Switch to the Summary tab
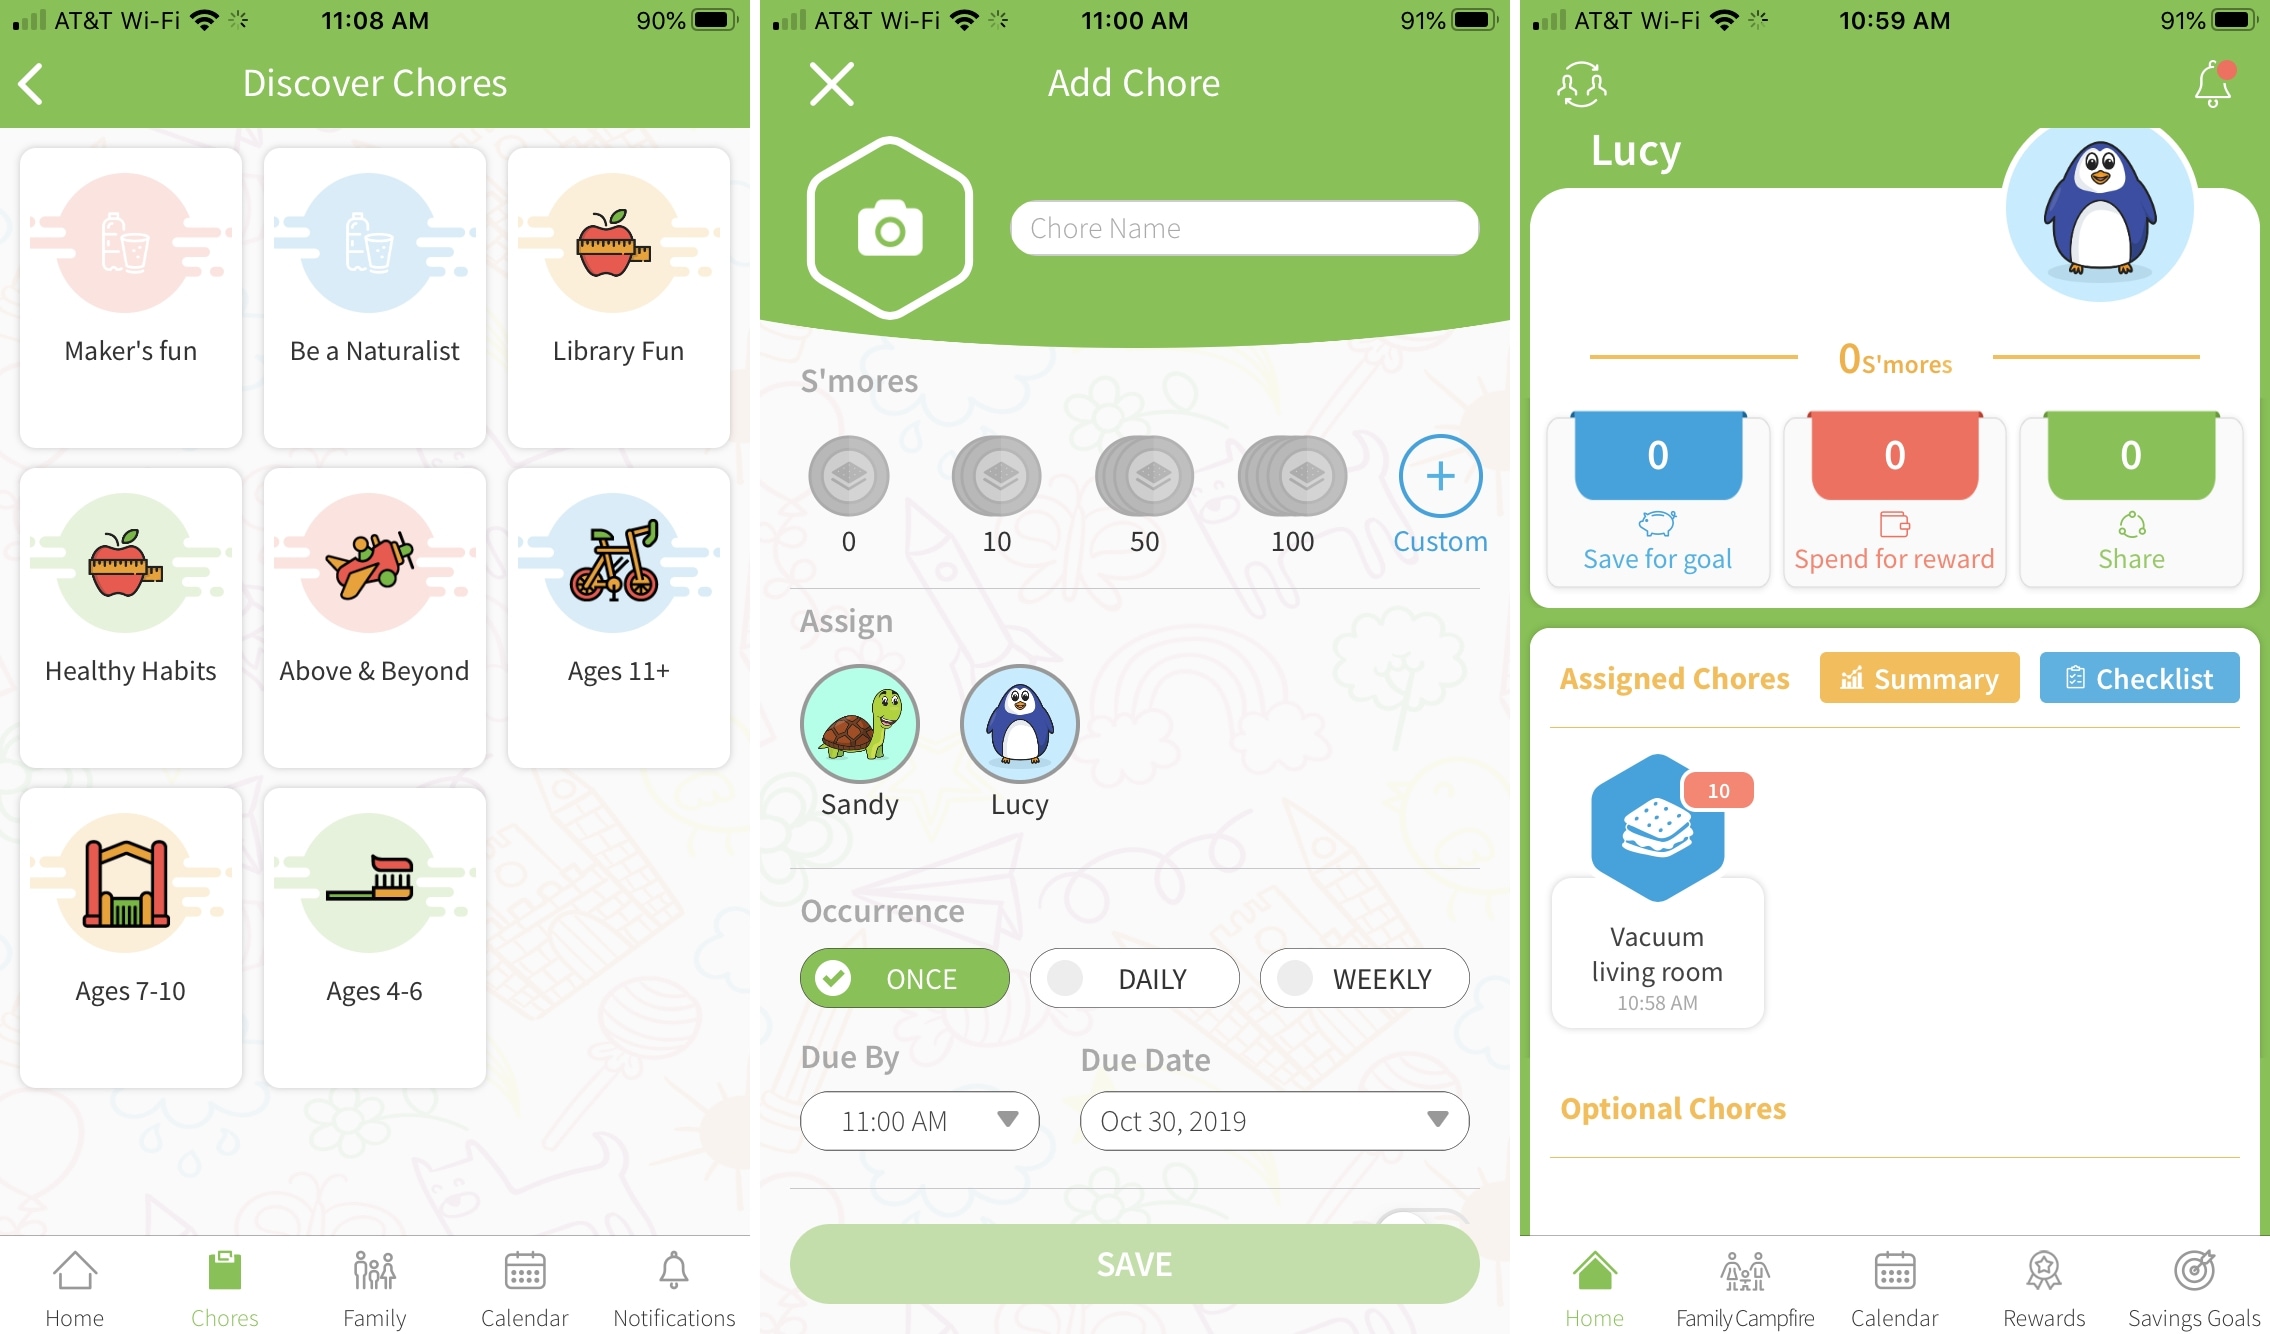 point(1919,677)
